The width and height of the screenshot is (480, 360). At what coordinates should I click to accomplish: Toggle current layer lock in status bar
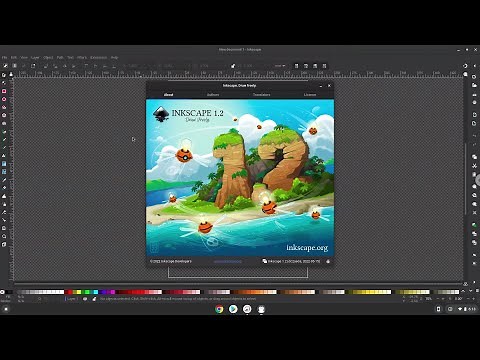[x=94, y=299]
